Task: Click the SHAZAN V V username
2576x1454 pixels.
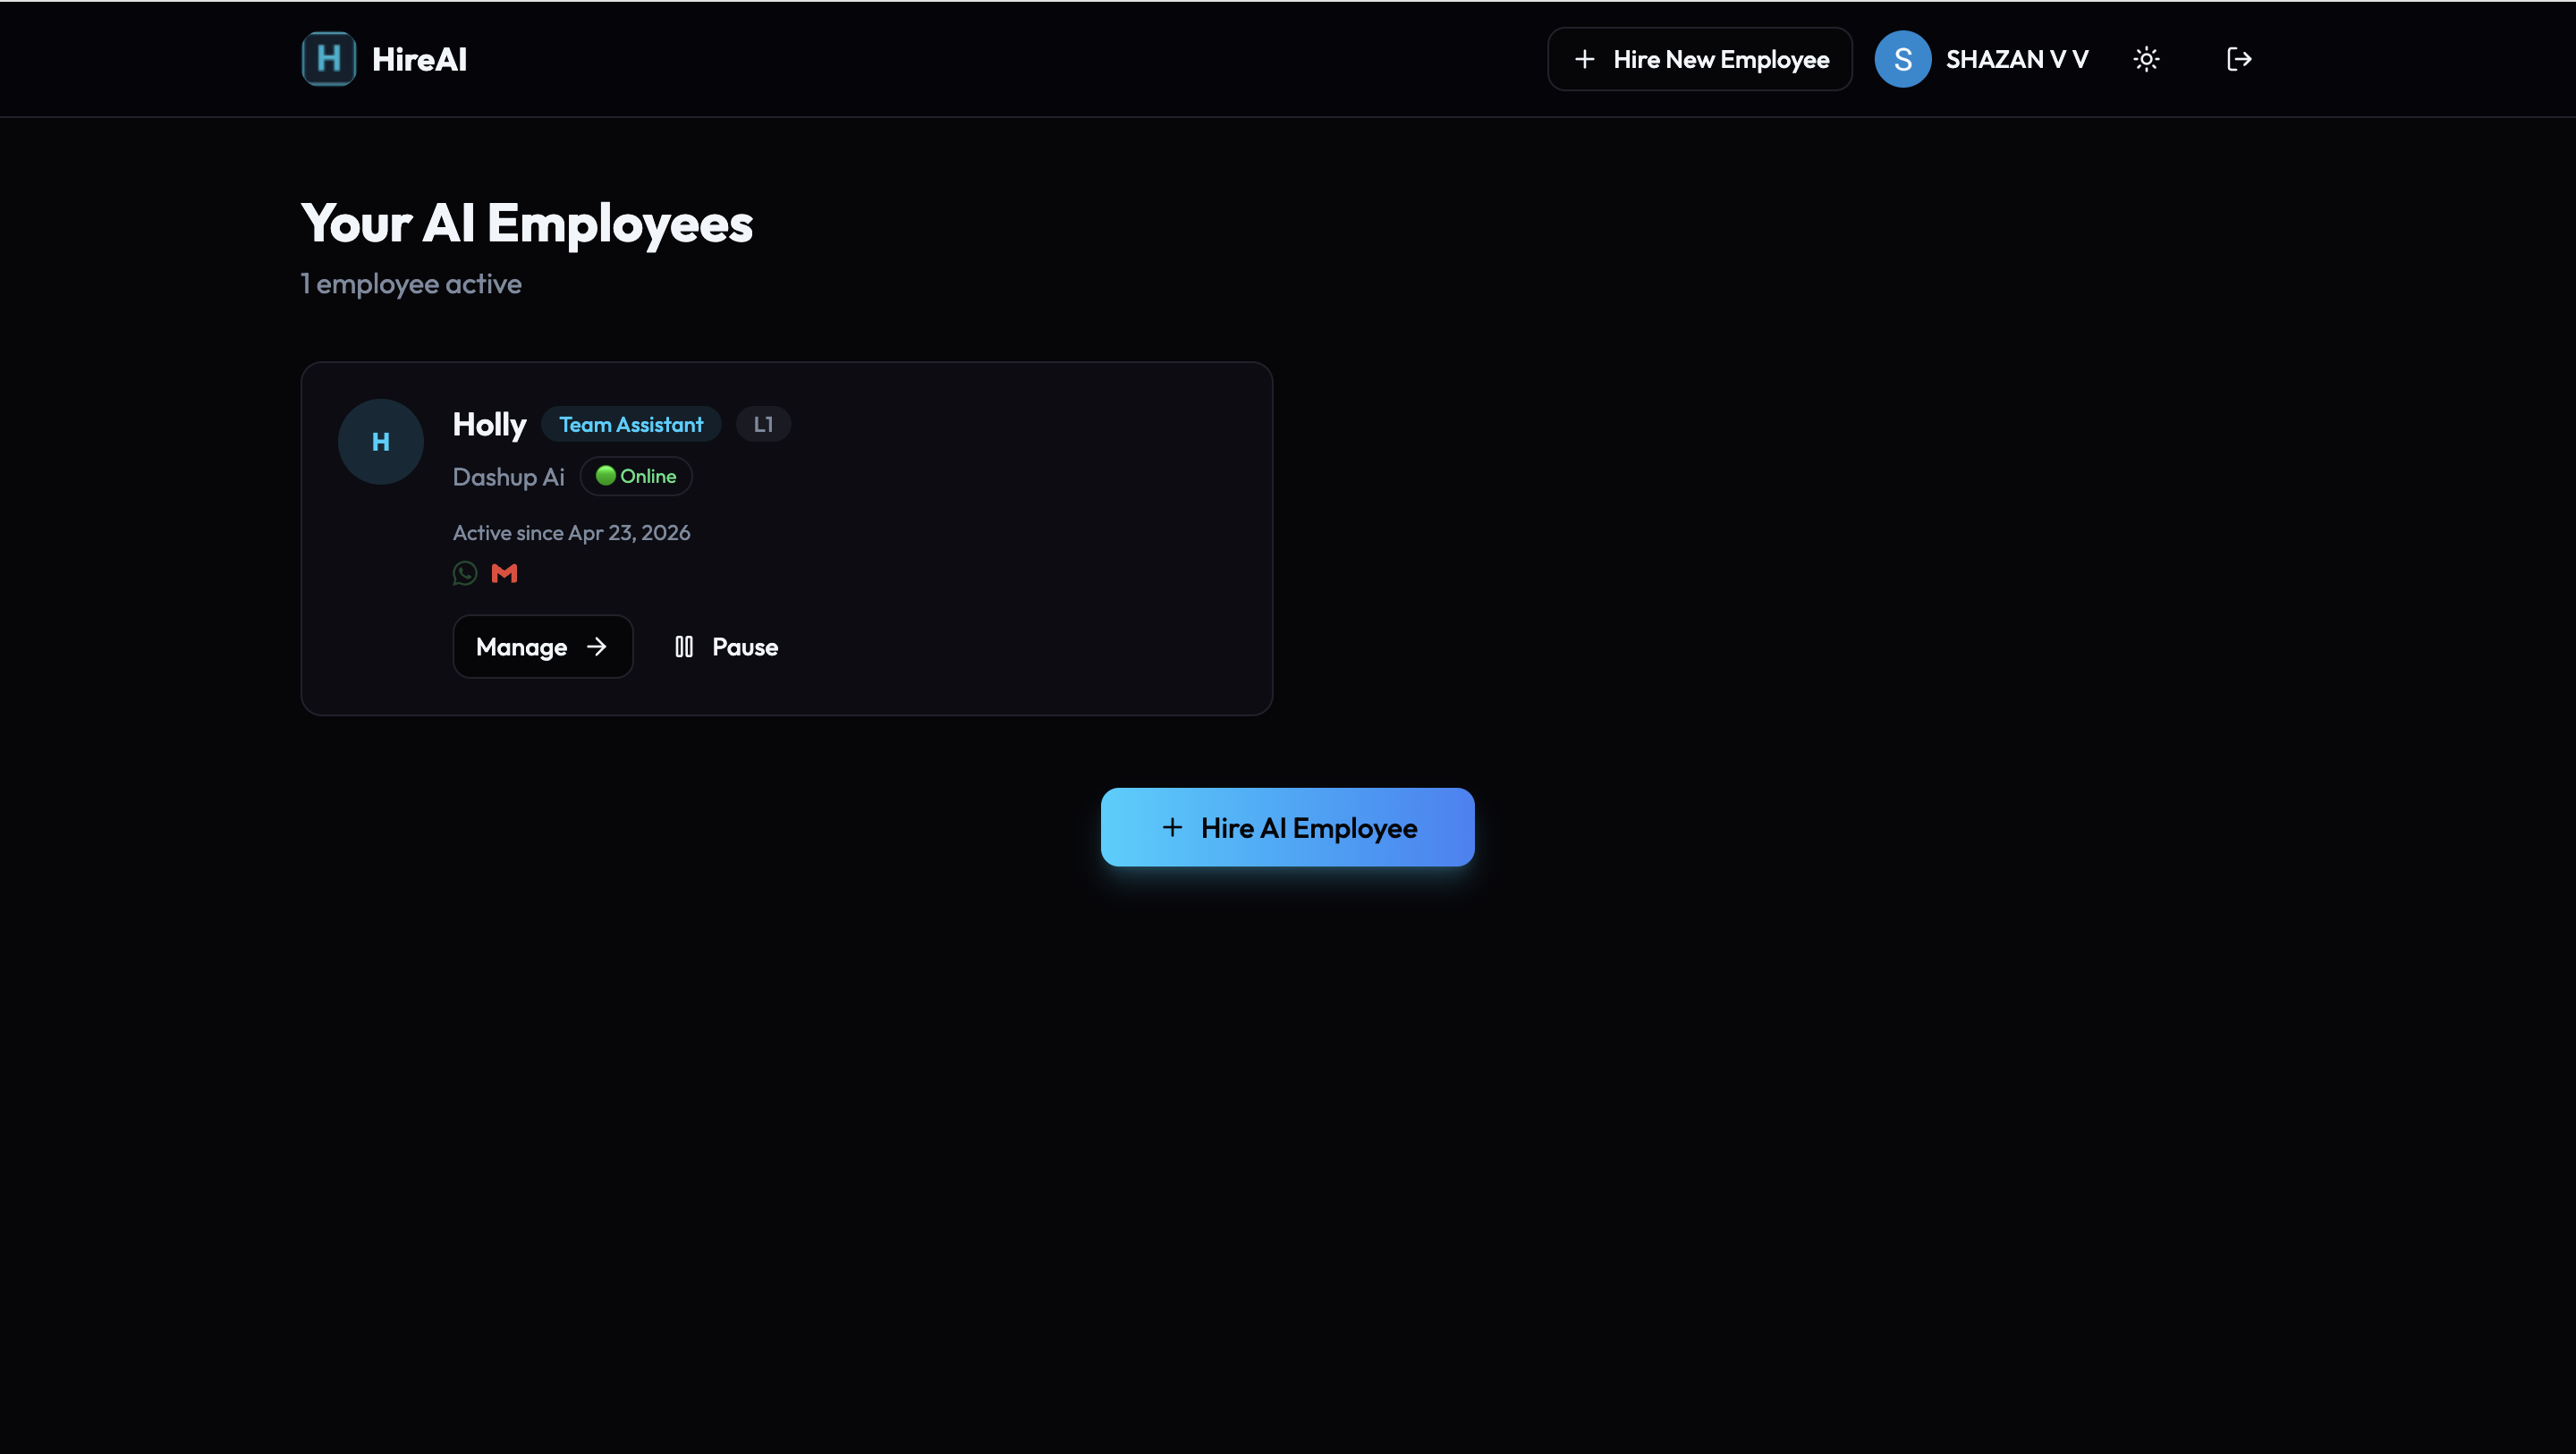Action: pyautogui.click(x=2016, y=59)
